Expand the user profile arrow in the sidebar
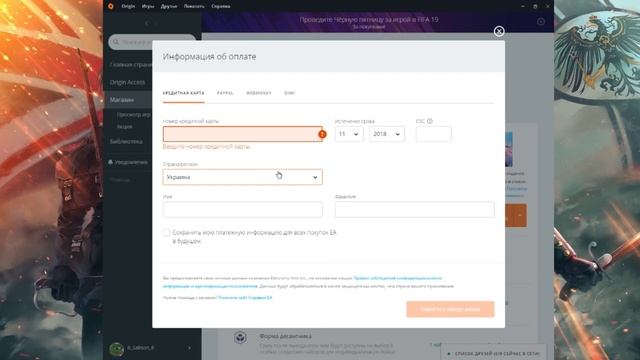Screen dimensions: 640x360 coord(189,348)
